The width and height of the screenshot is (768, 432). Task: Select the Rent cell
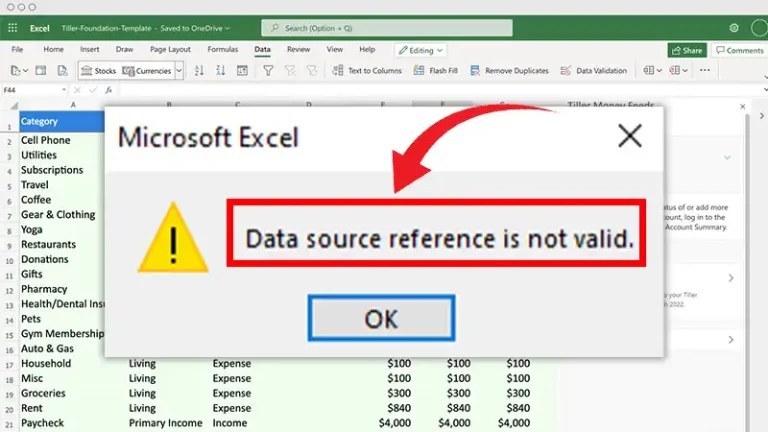(x=72, y=408)
